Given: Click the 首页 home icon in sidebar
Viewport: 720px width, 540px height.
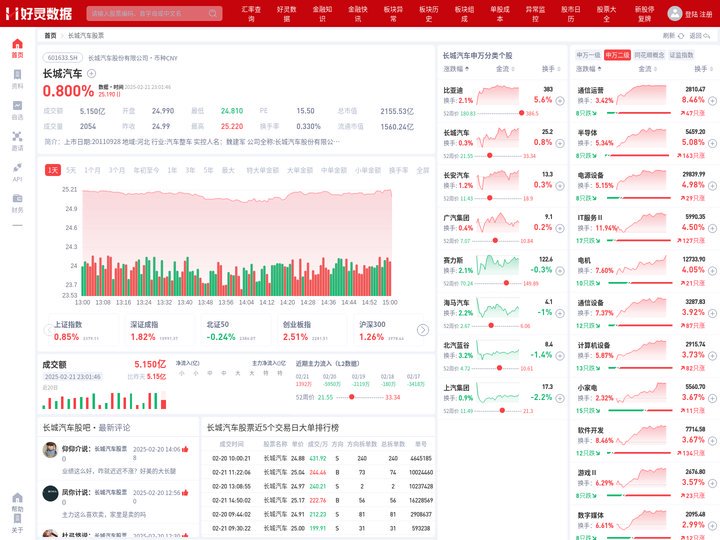Looking at the screenshot, I should pos(17,44).
